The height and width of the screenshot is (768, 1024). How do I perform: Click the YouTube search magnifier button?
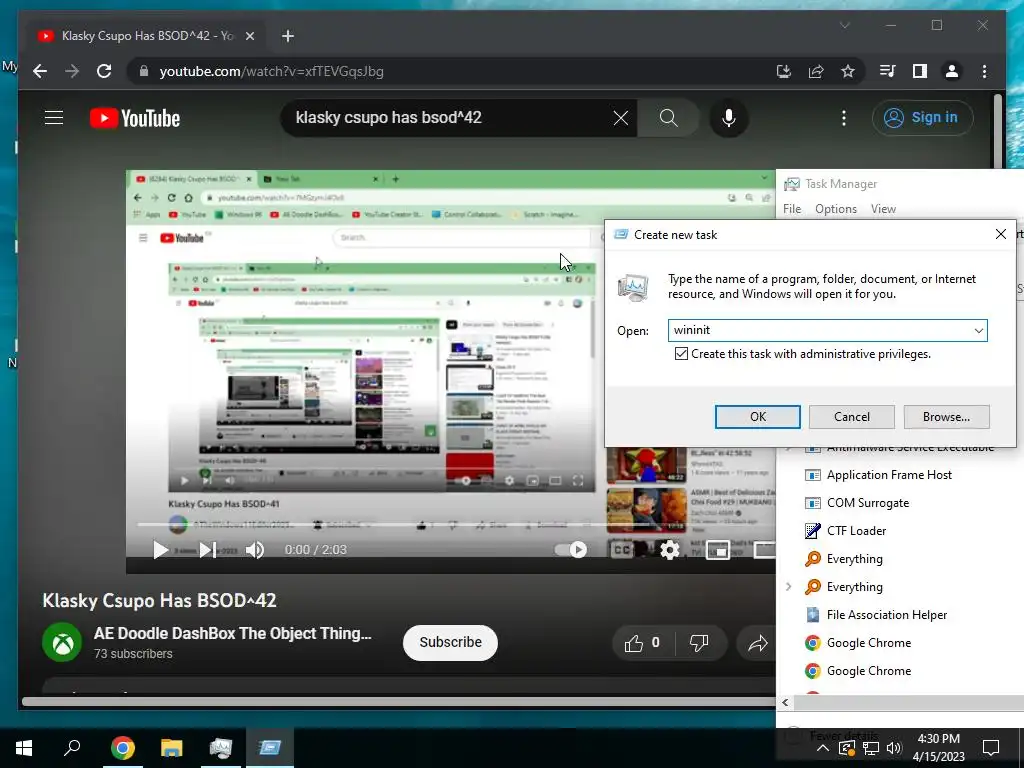[x=668, y=118]
